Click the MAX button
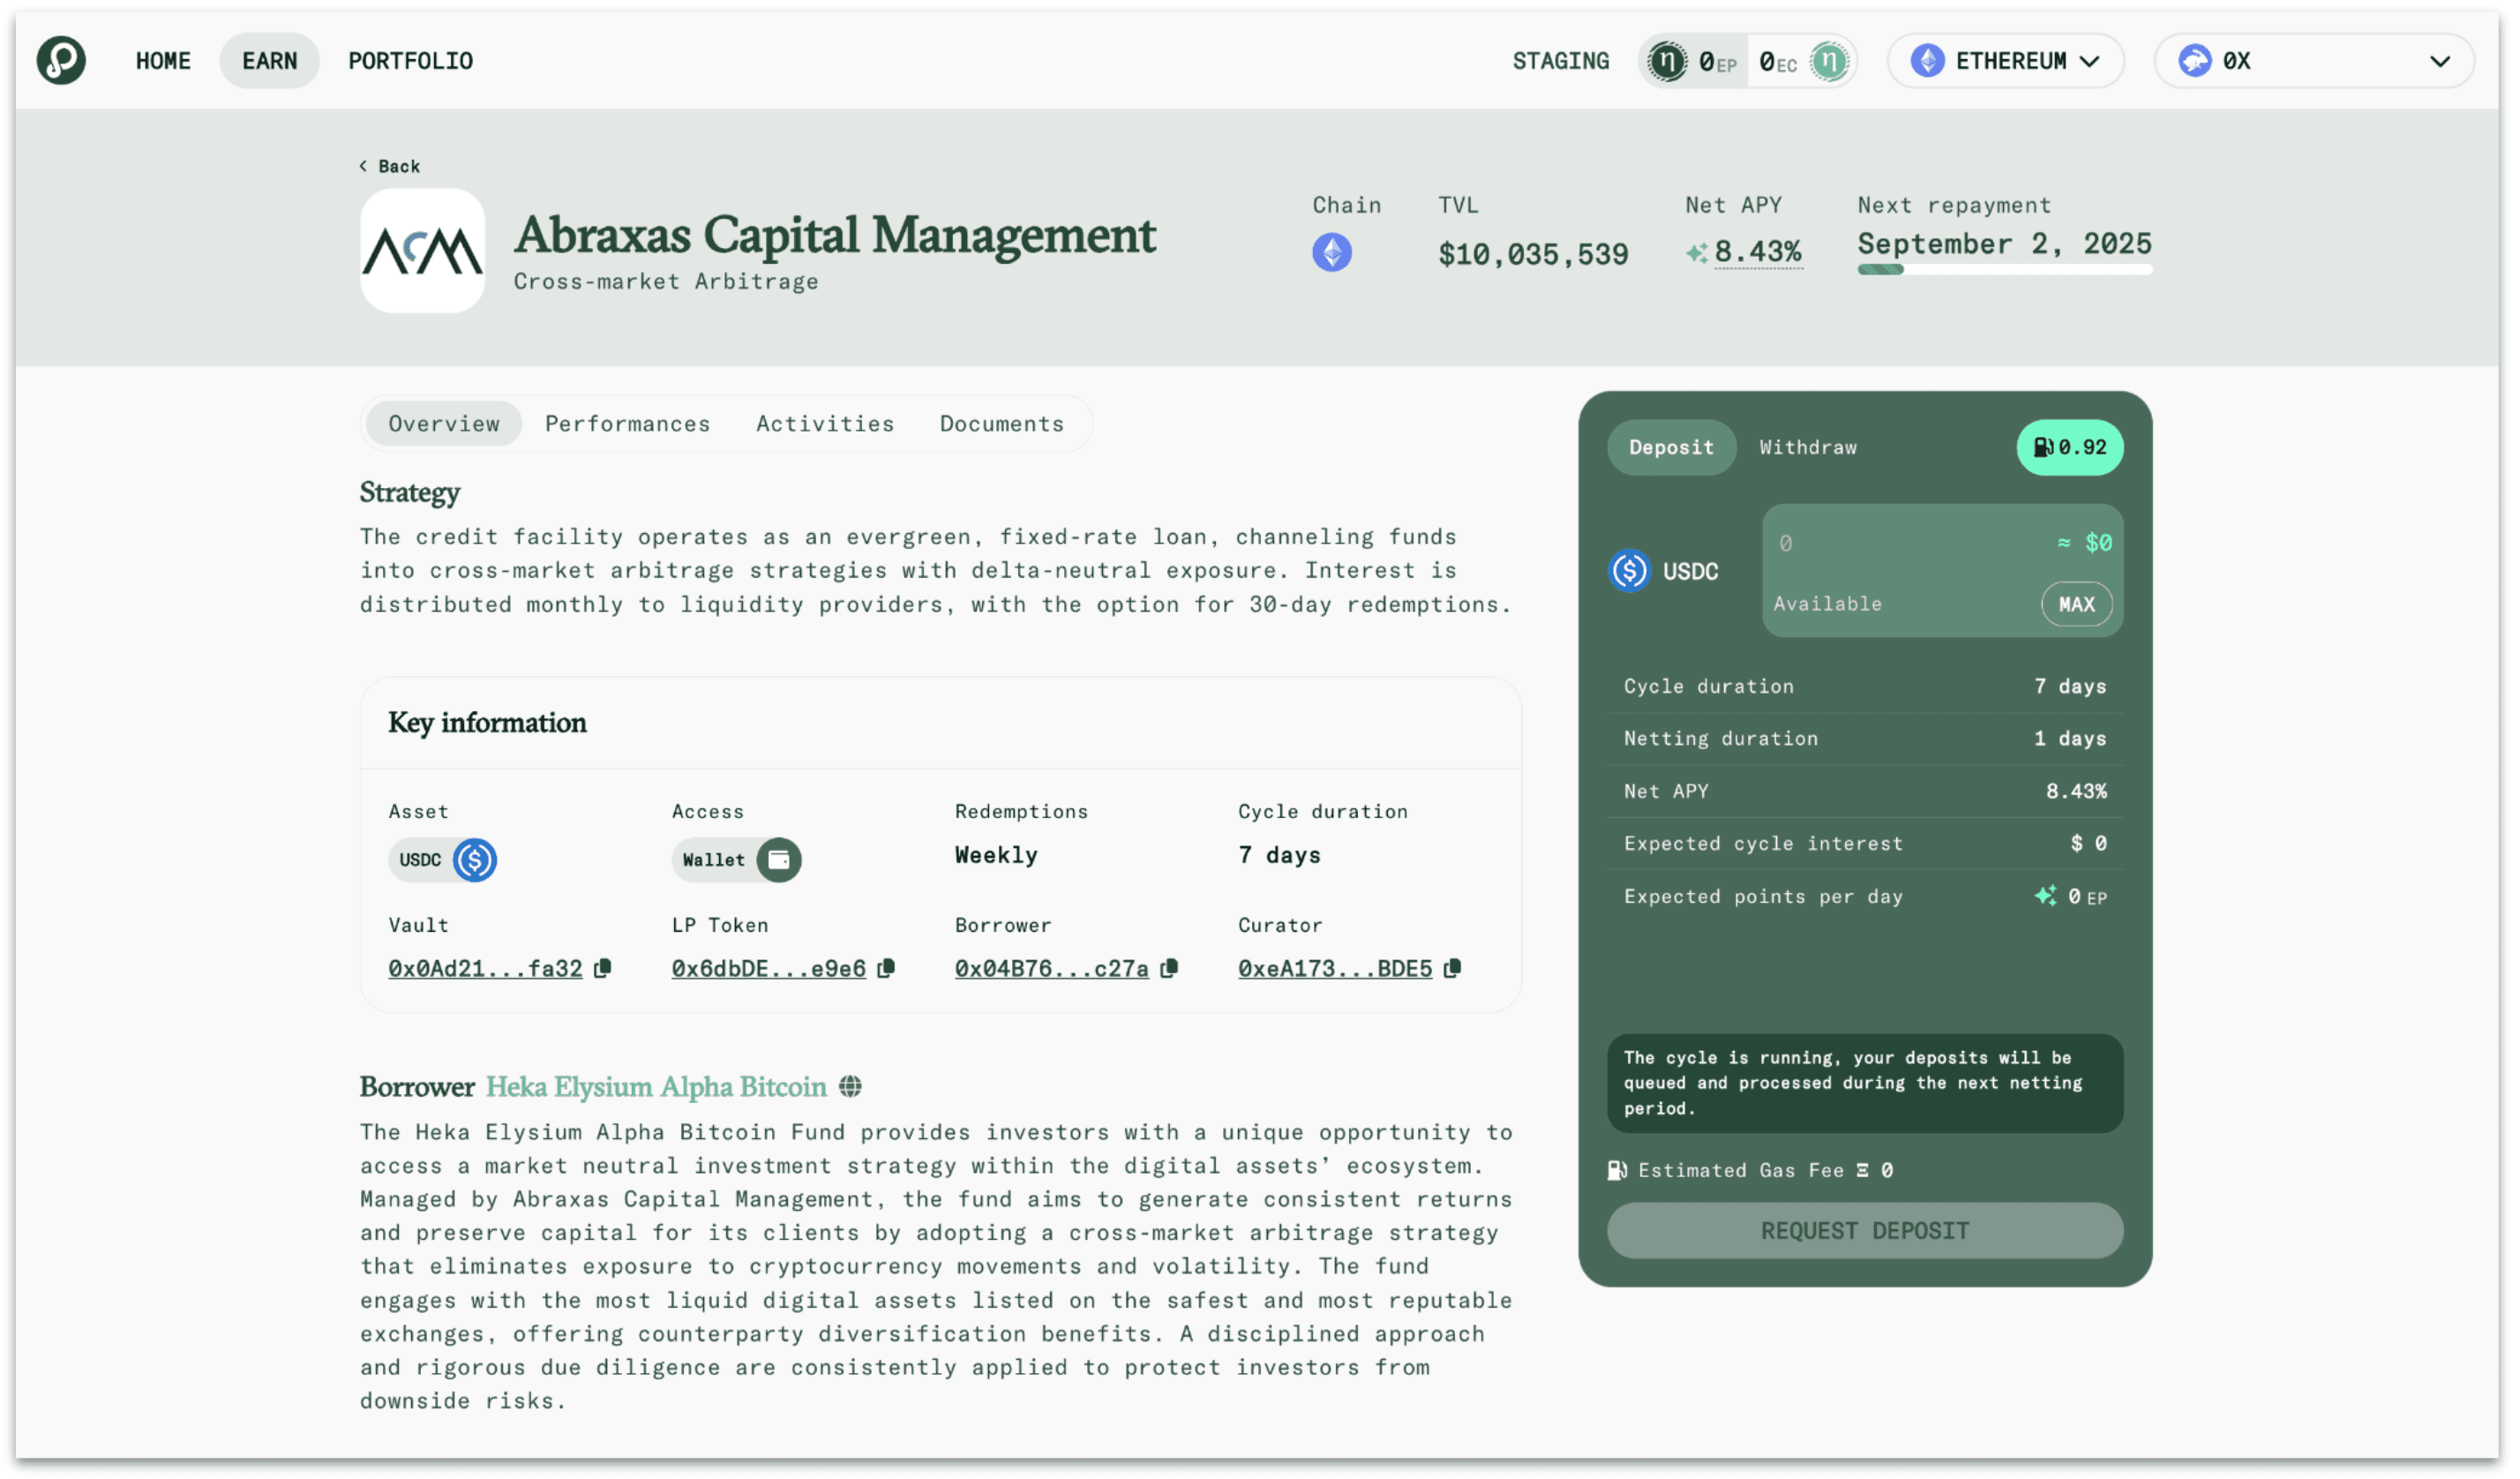Screen dimensions: 2520x1479 pyautogui.click(x=2076, y=604)
